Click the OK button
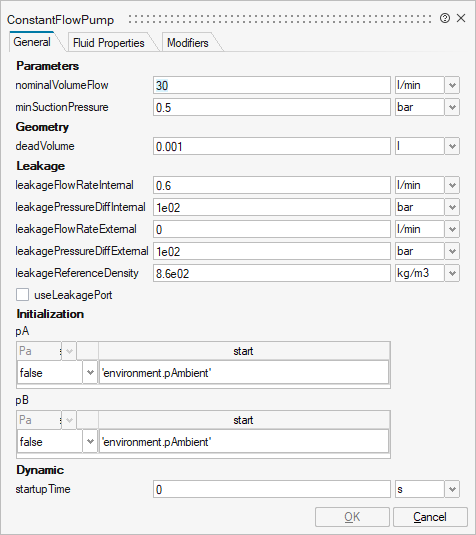 pos(352,517)
